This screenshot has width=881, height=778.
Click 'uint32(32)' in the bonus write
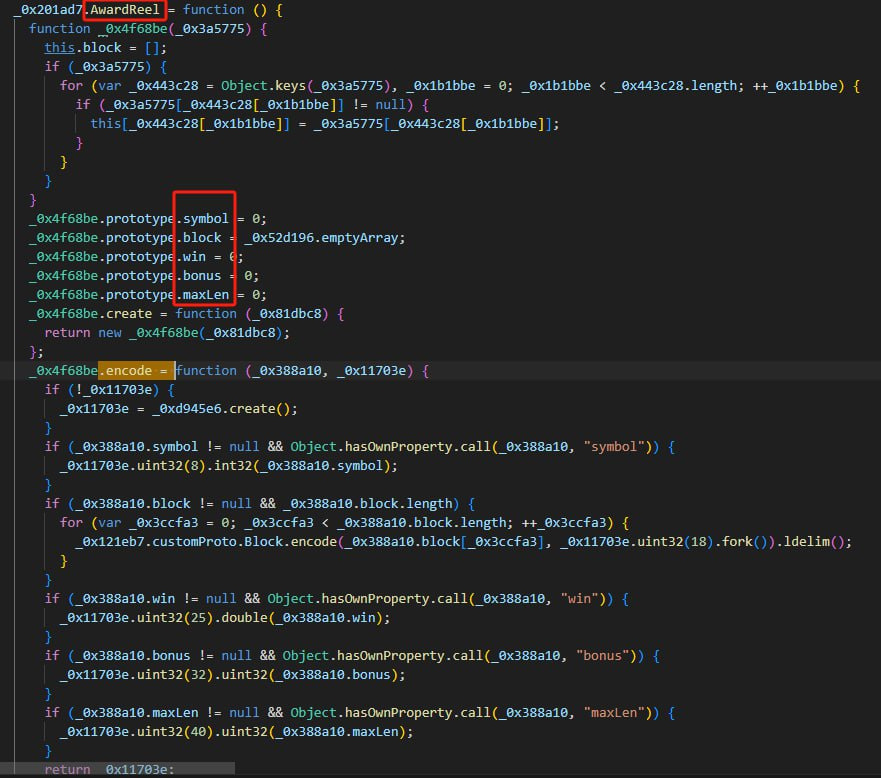[x=175, y=675]
